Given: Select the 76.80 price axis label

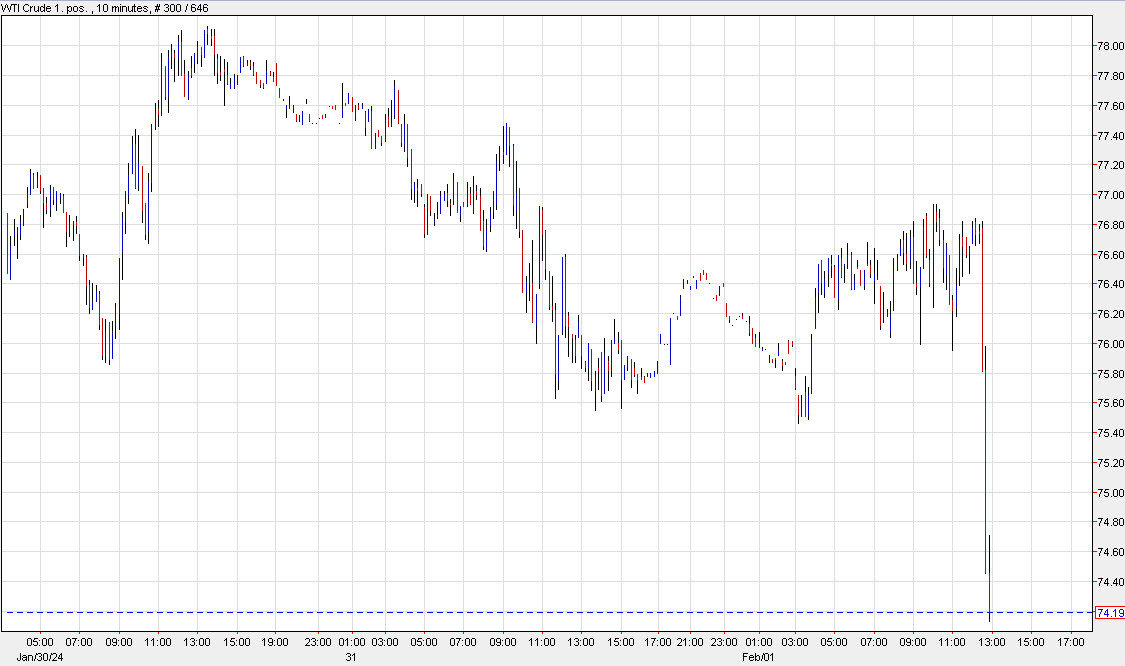Looking at the screenshot, I should pos(1110,225).
